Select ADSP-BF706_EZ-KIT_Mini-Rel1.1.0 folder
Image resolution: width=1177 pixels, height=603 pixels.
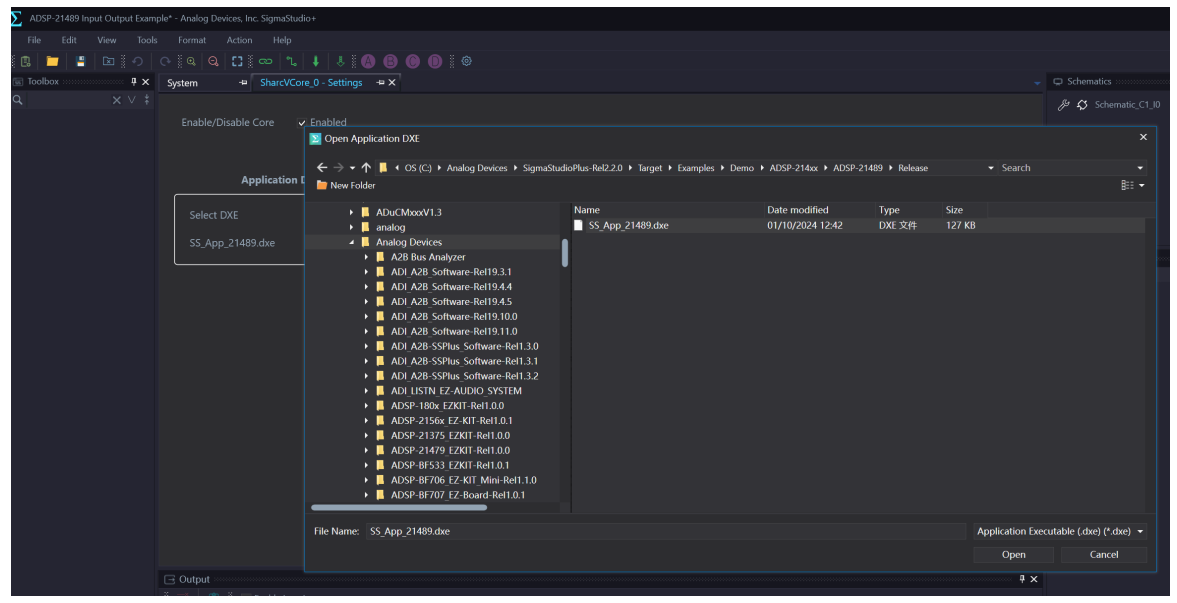[x=463, y=481]
